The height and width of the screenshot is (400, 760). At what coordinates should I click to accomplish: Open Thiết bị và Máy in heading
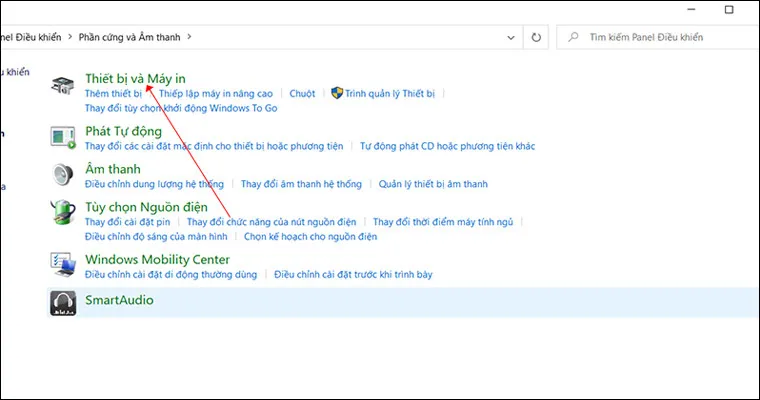[x=135, y=78]
